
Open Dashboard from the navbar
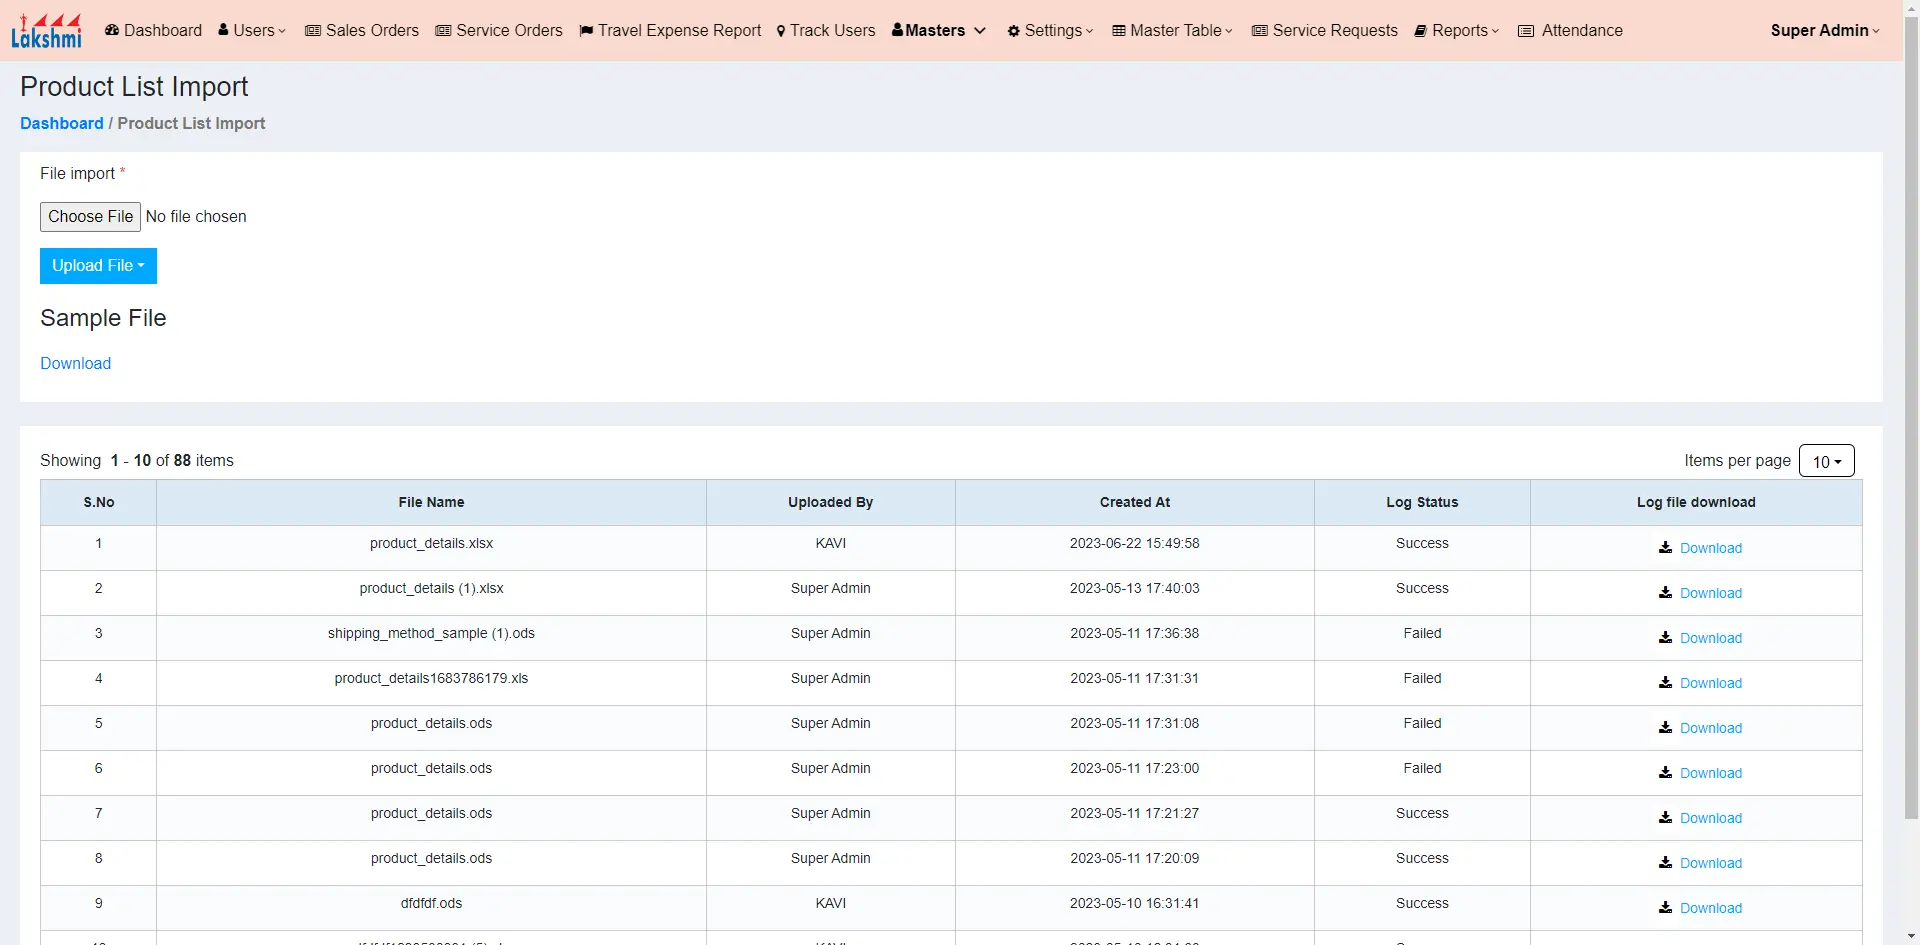coord(154,31)
